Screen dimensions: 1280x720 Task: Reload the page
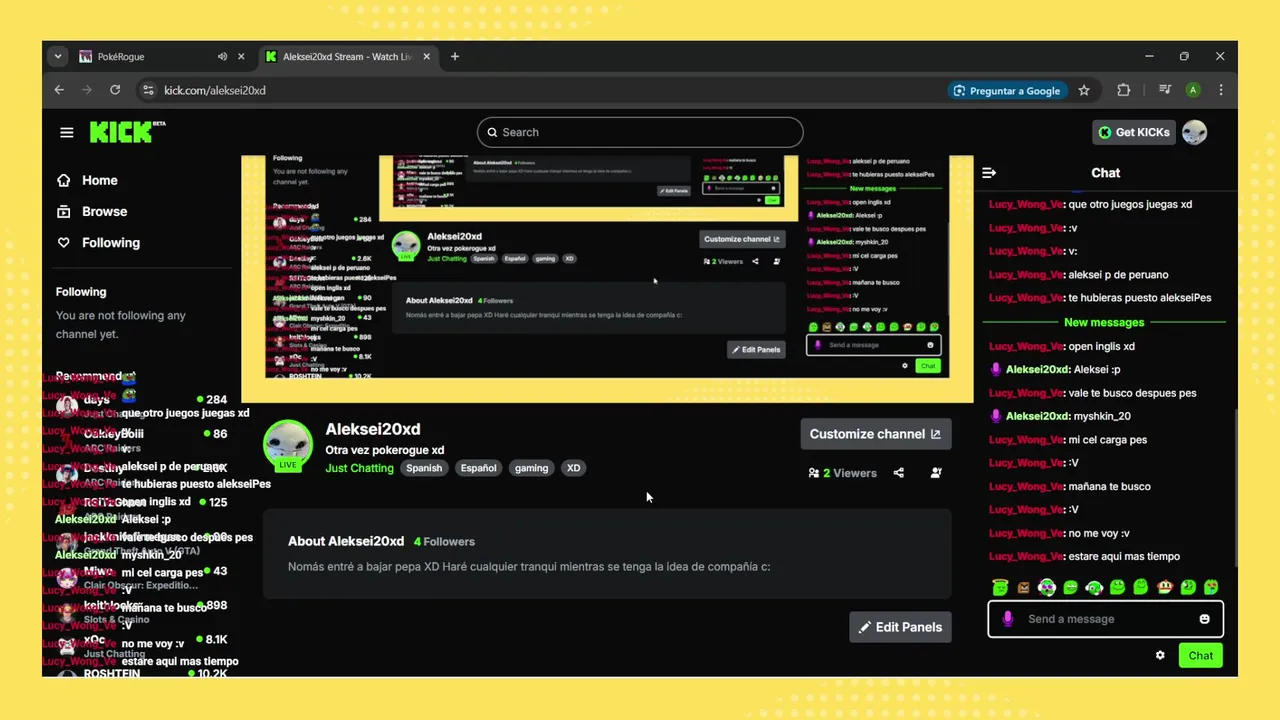pos(115,90)
